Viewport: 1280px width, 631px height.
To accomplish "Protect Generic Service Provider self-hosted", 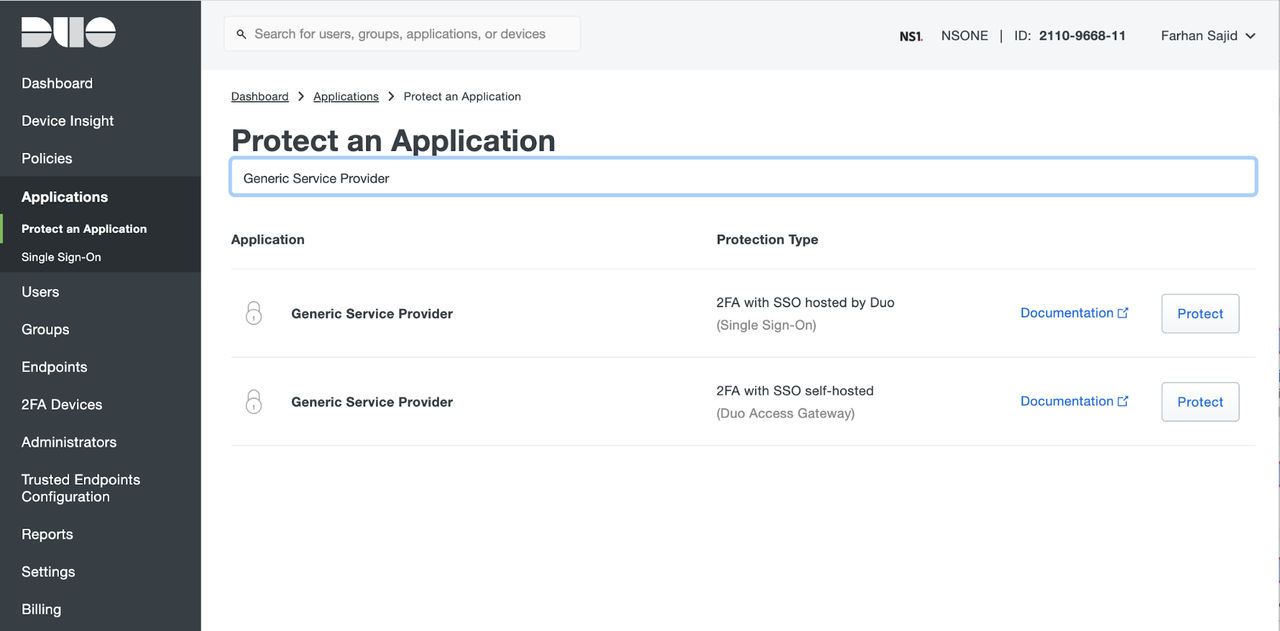I will [x=1200, y=401].
